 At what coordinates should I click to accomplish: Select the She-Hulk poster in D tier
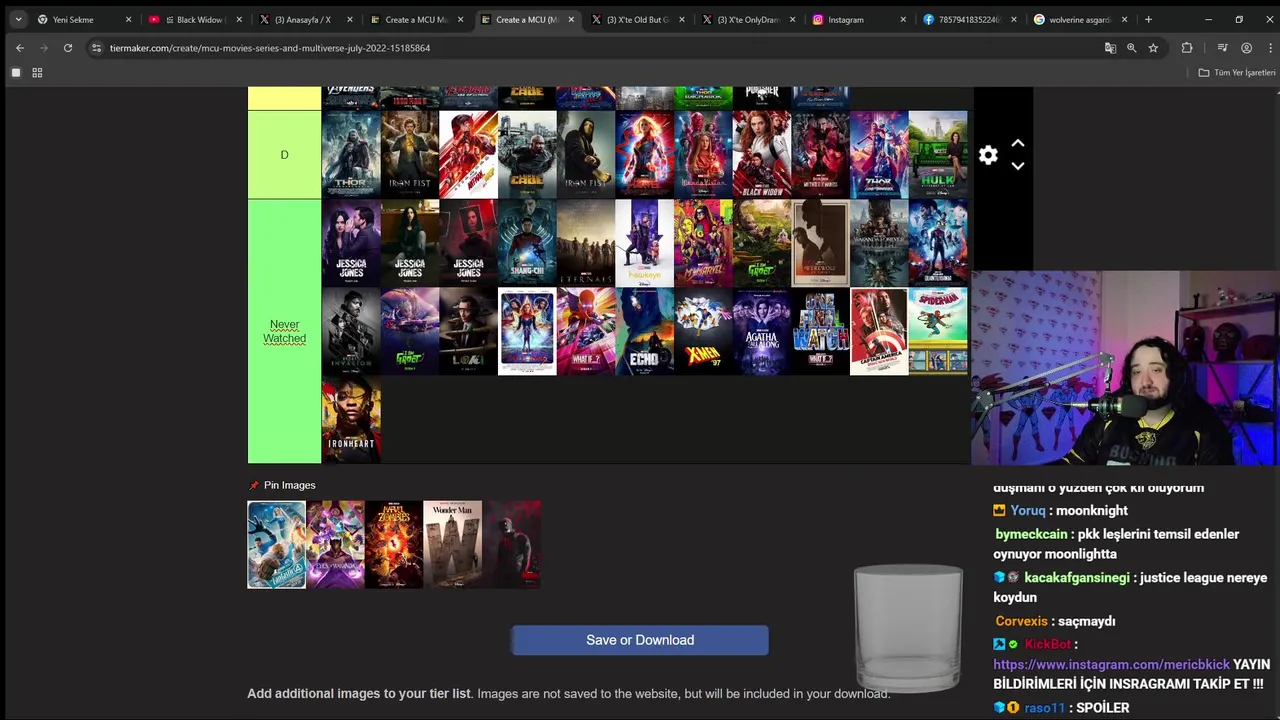[x=938, y=155]
